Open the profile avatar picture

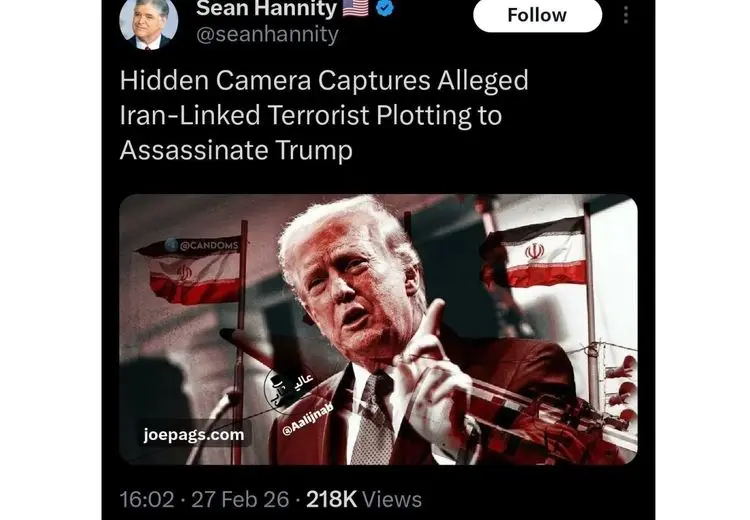pos(148,23)
